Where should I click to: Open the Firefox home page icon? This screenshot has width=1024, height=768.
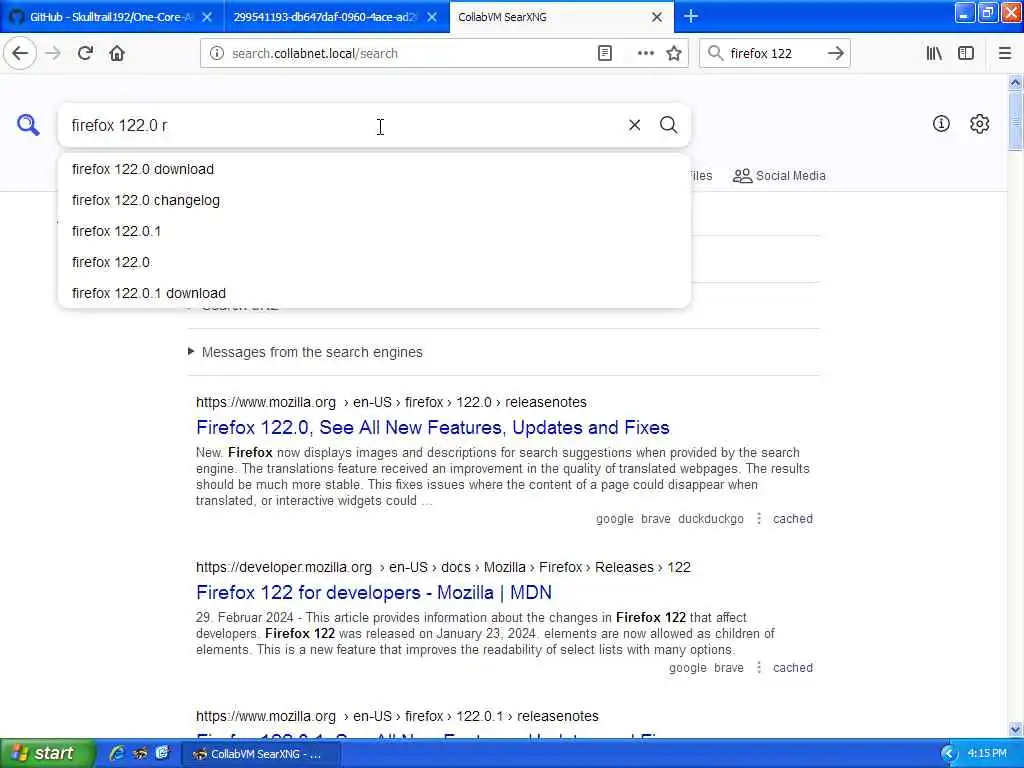[117, 54]
